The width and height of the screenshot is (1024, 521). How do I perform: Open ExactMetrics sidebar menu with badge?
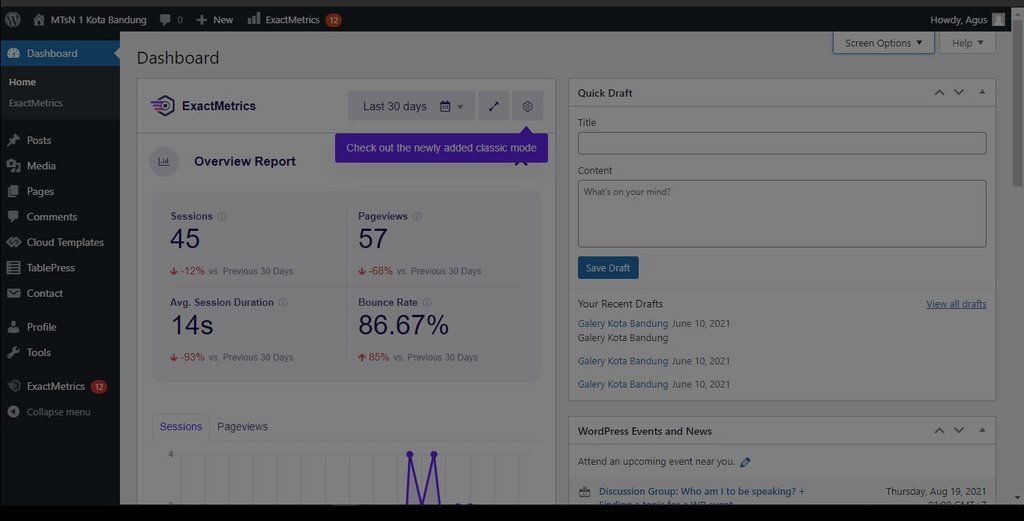point(60,387)
